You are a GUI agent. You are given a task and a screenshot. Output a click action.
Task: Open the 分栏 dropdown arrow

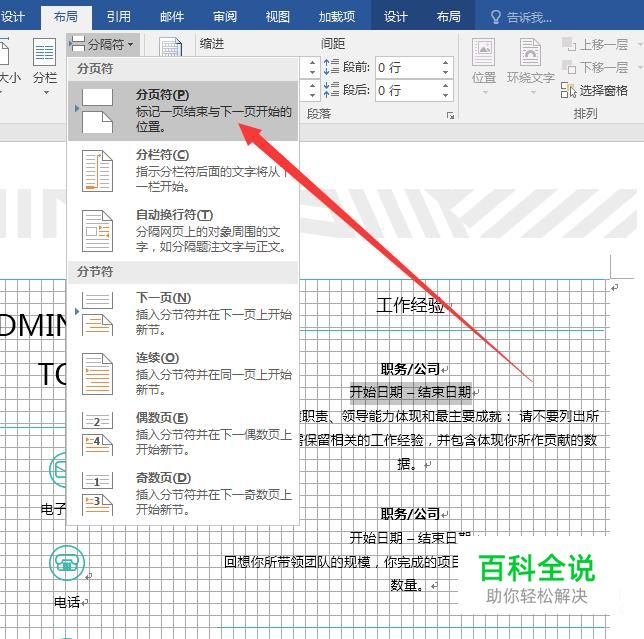pos(46,93)
